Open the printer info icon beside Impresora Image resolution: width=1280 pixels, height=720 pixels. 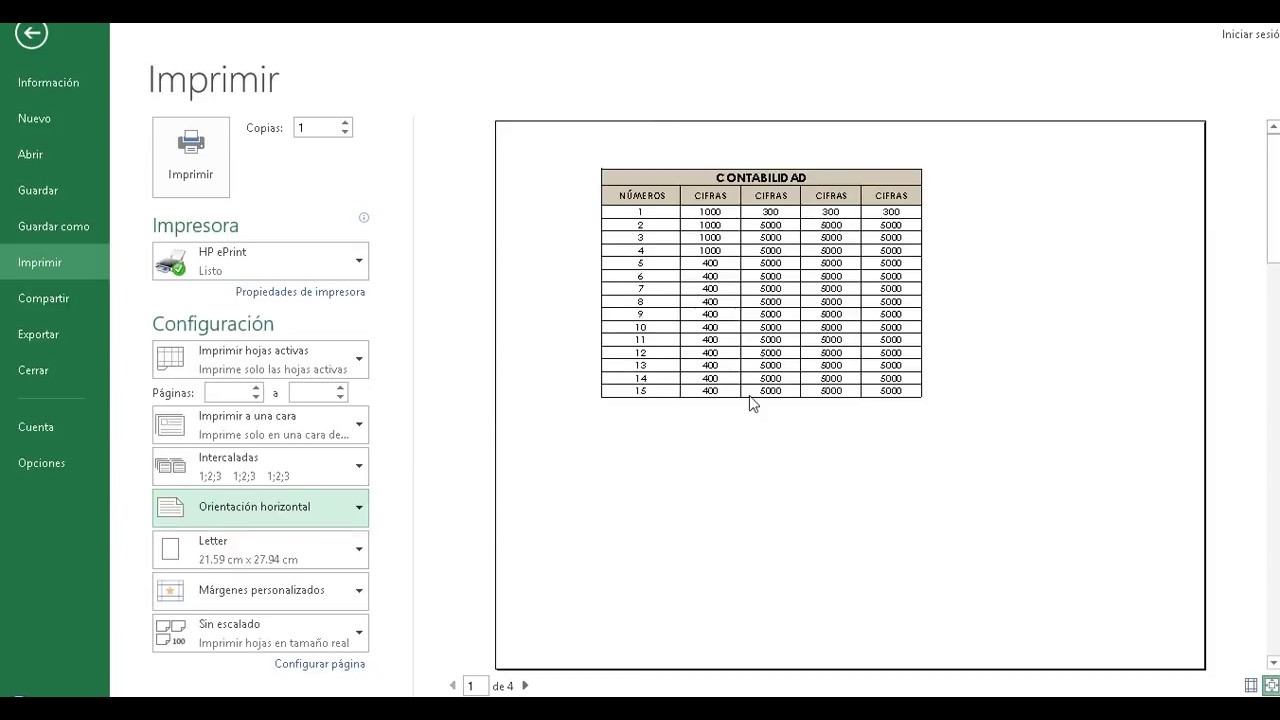click(364, 217)
